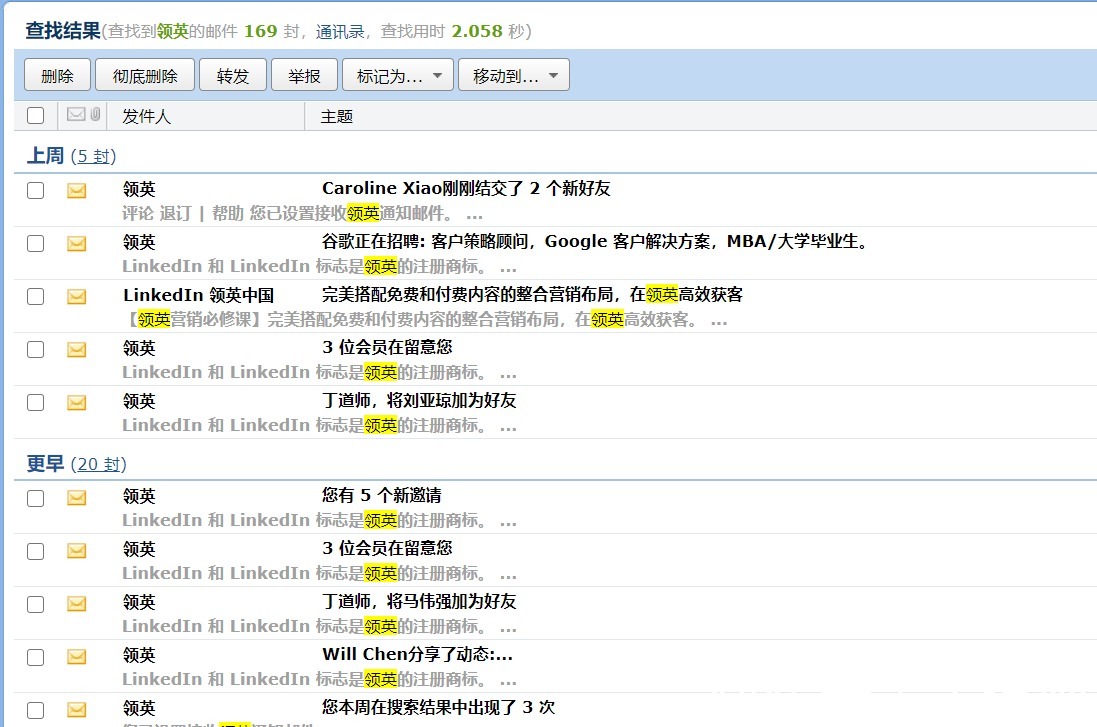Open email Will Chen分享了动态
The width and height of the screenshot is (1097, 727).
click(x=418, y=654)
